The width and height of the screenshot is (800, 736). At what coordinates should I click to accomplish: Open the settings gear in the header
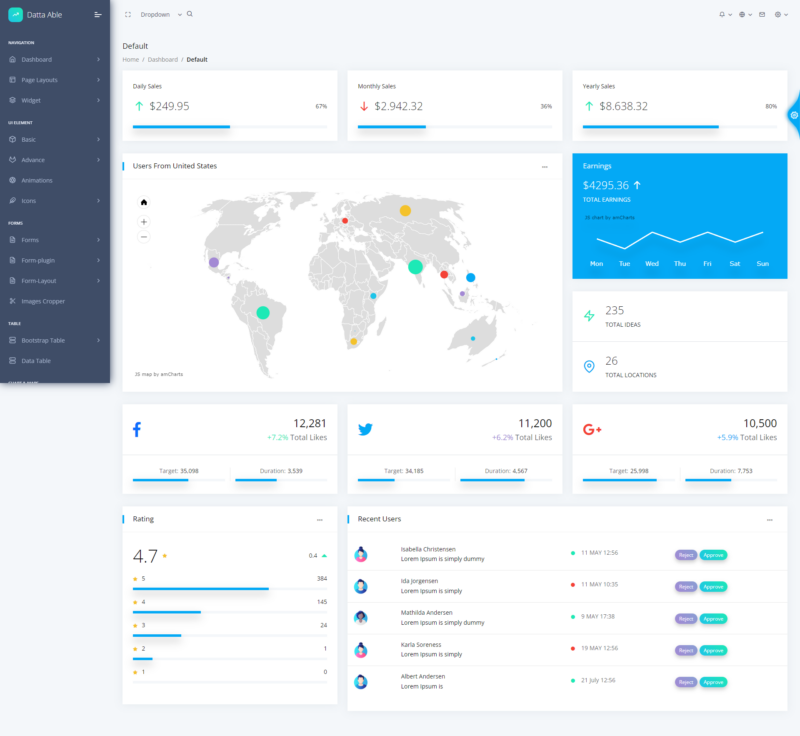[778, 14]
